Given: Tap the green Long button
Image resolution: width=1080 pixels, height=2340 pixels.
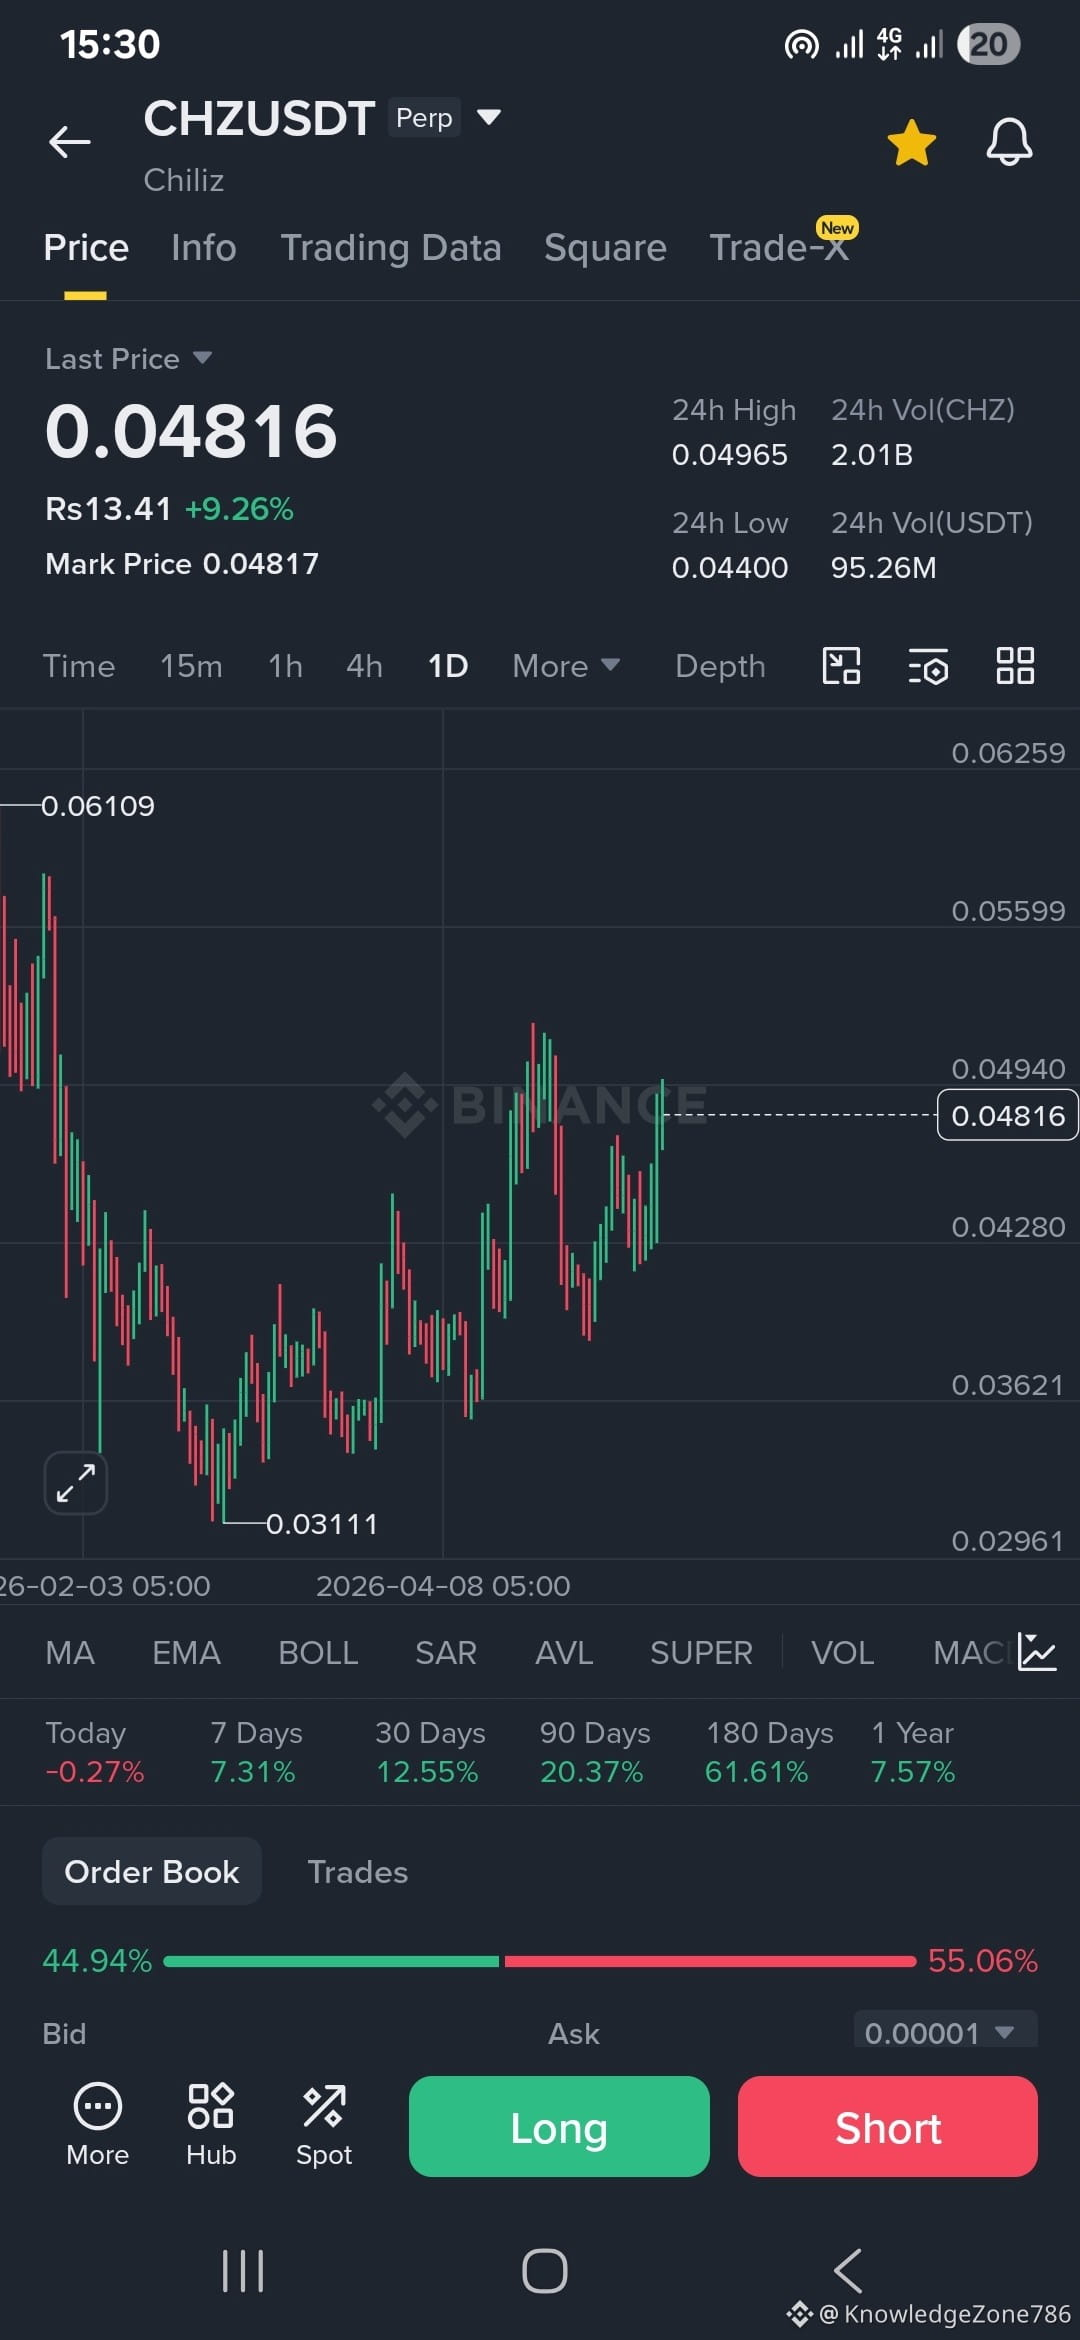Looking at the screenshot, I should pyautogui.click(x=559, y=2127).
